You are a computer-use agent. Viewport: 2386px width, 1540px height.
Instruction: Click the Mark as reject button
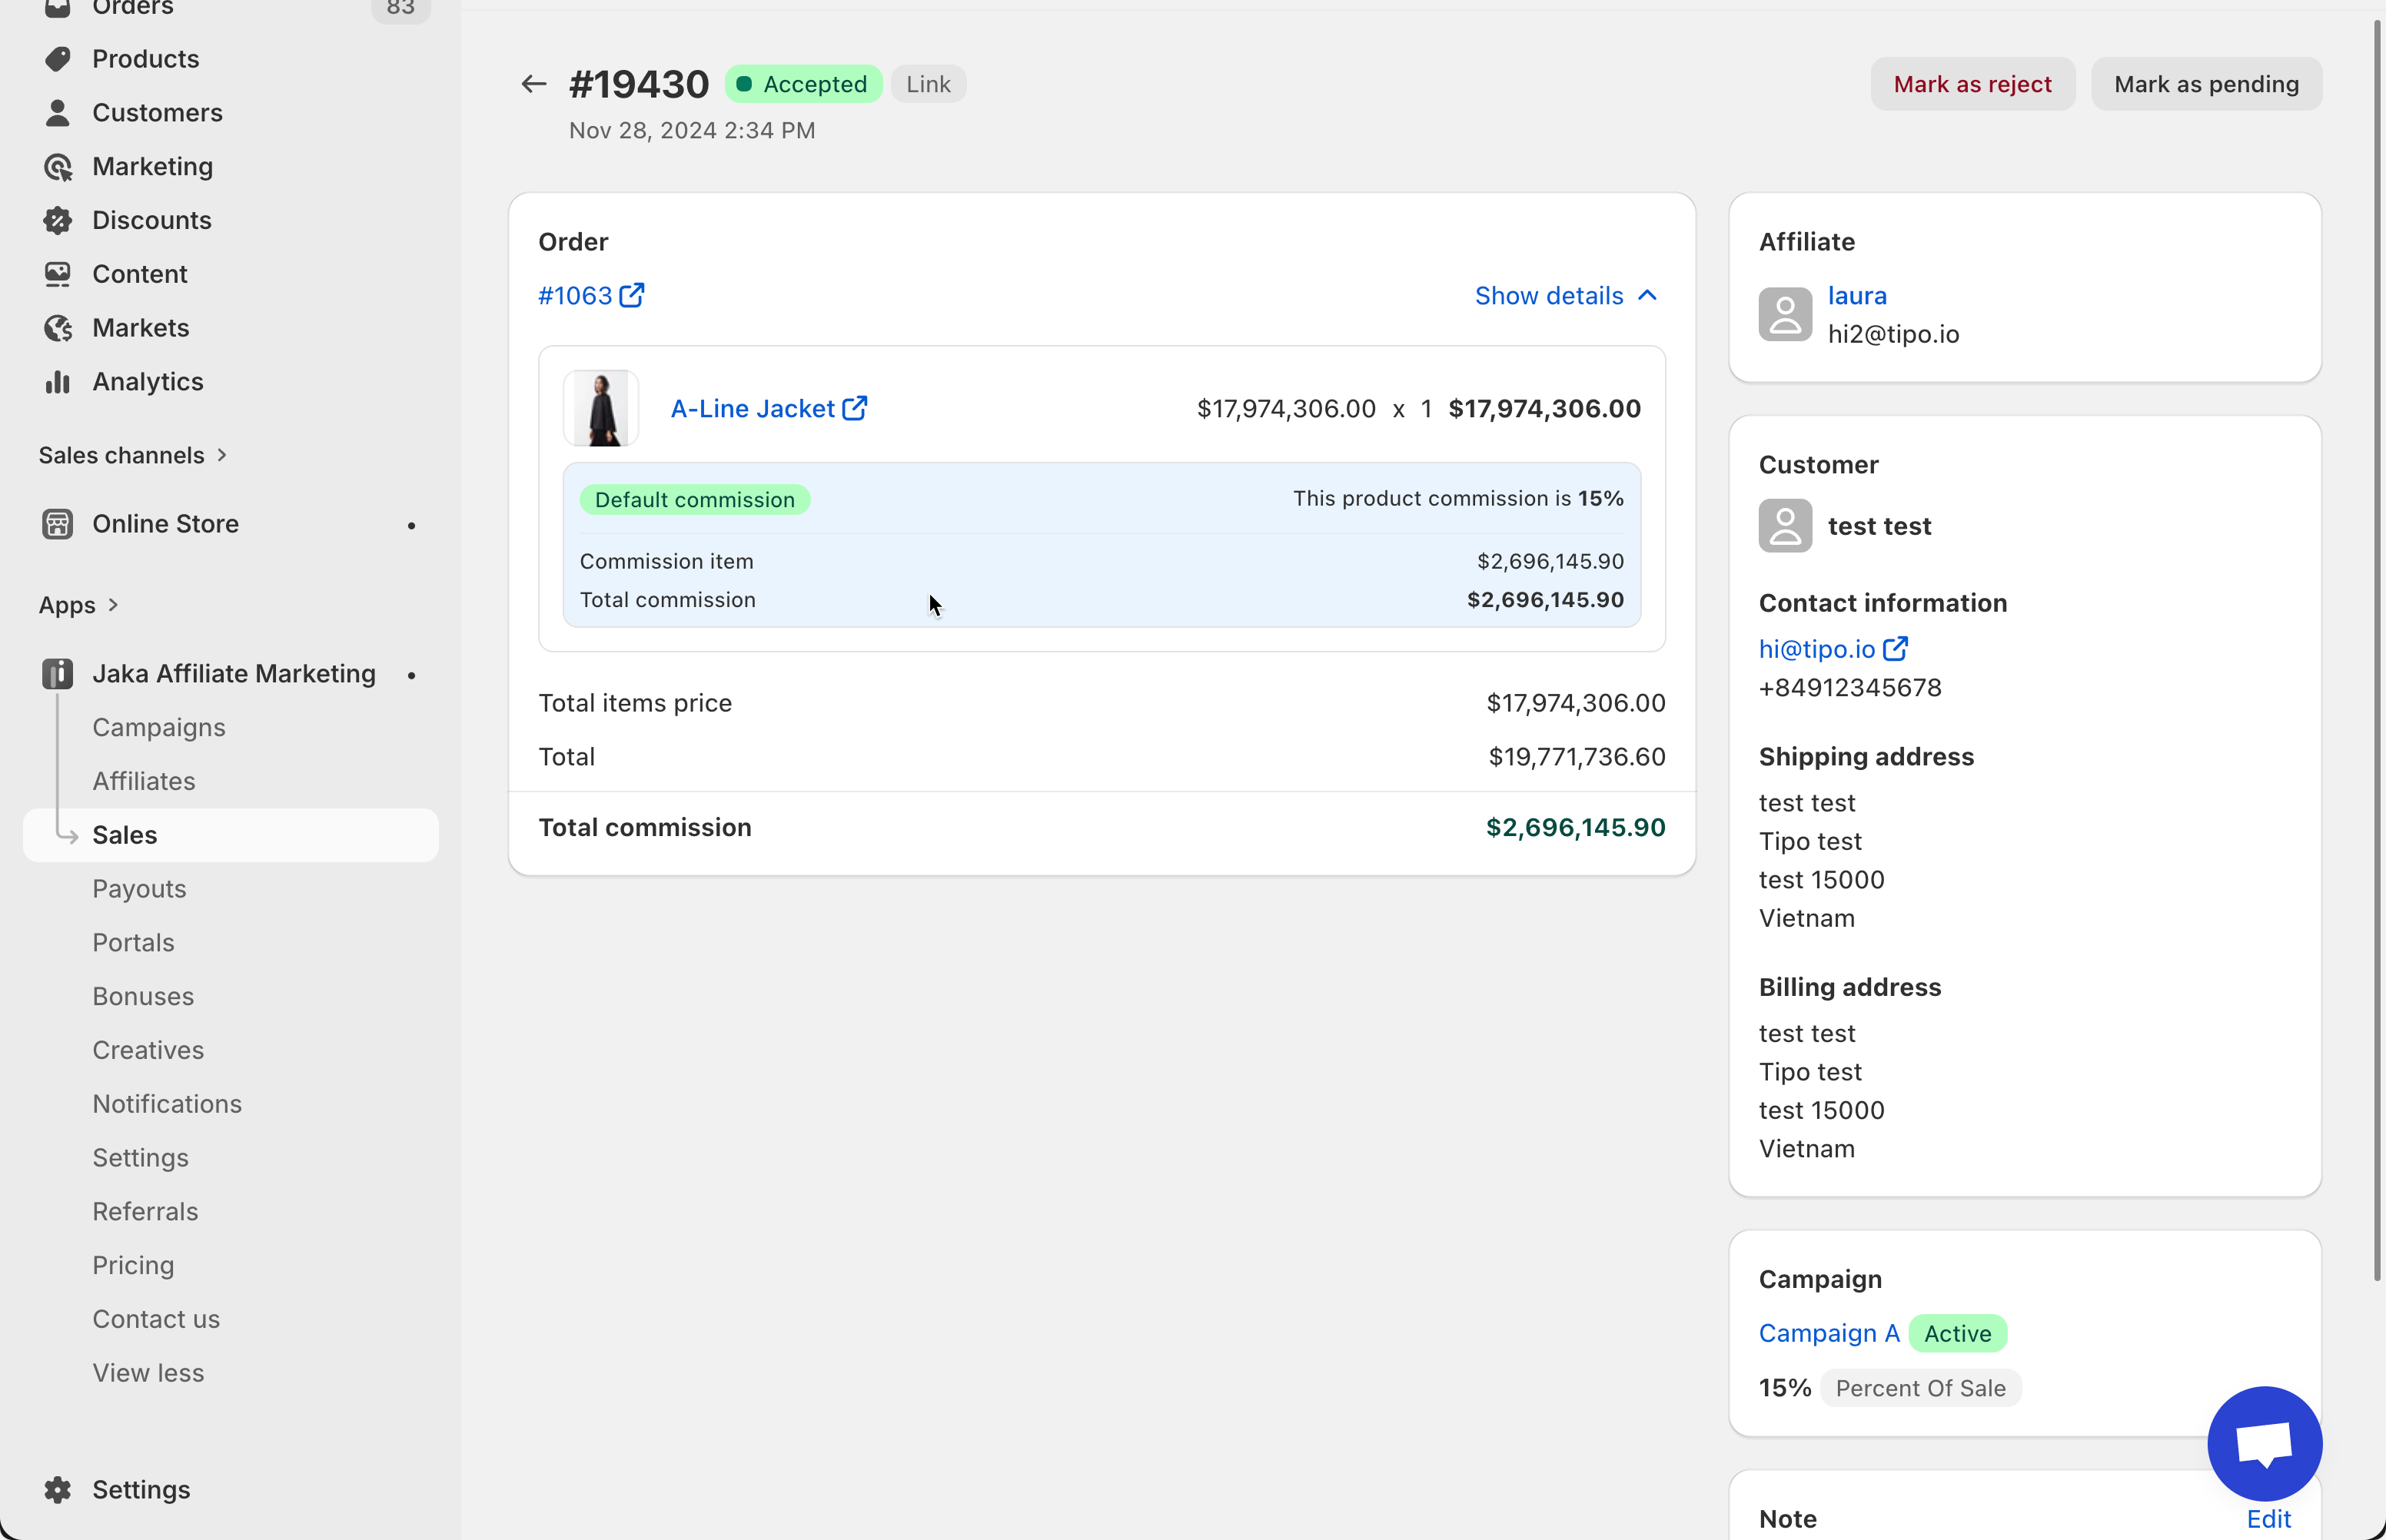point(1972,84)
